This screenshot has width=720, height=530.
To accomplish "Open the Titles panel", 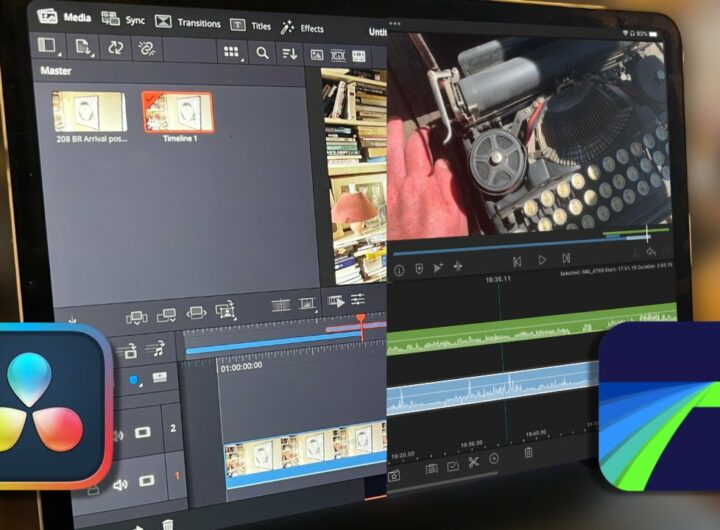I will click(x=249, y=25).
